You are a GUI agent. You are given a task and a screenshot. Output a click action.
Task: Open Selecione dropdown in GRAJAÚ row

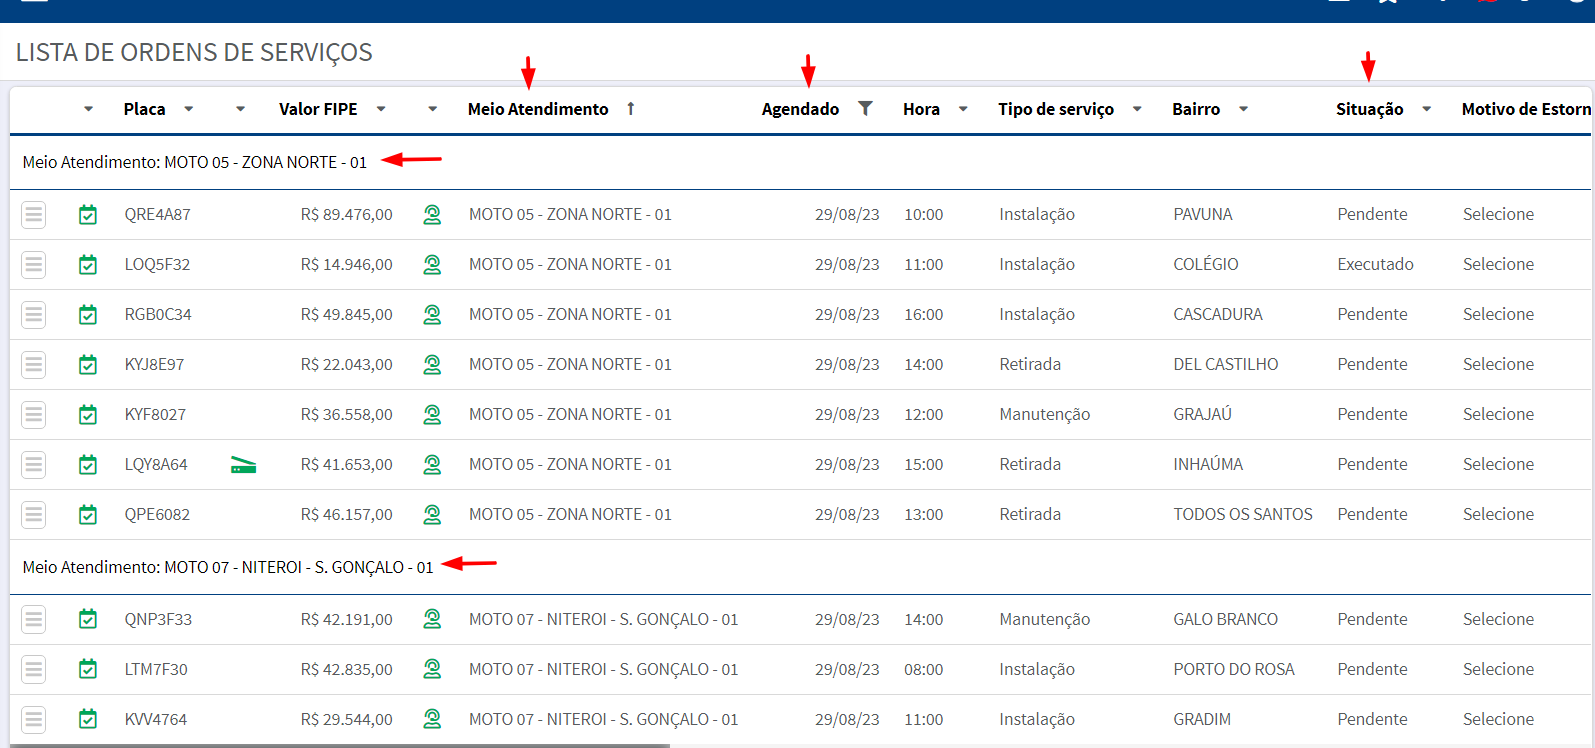click(1498, 414)
